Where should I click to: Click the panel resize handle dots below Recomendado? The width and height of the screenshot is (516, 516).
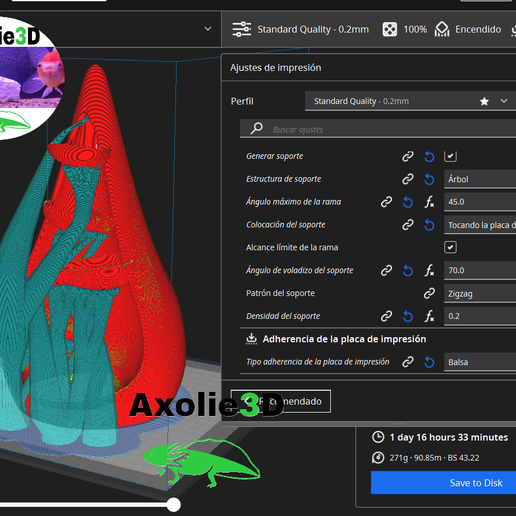[398, 424]
